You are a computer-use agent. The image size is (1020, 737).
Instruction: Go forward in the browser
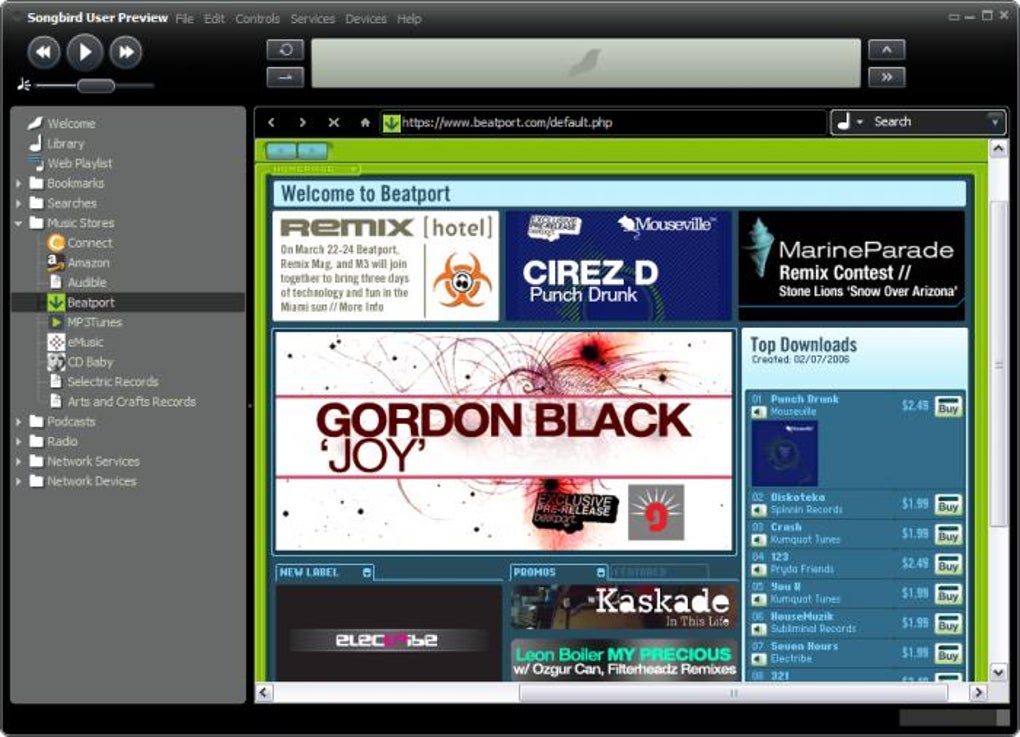tap(302, 122)
